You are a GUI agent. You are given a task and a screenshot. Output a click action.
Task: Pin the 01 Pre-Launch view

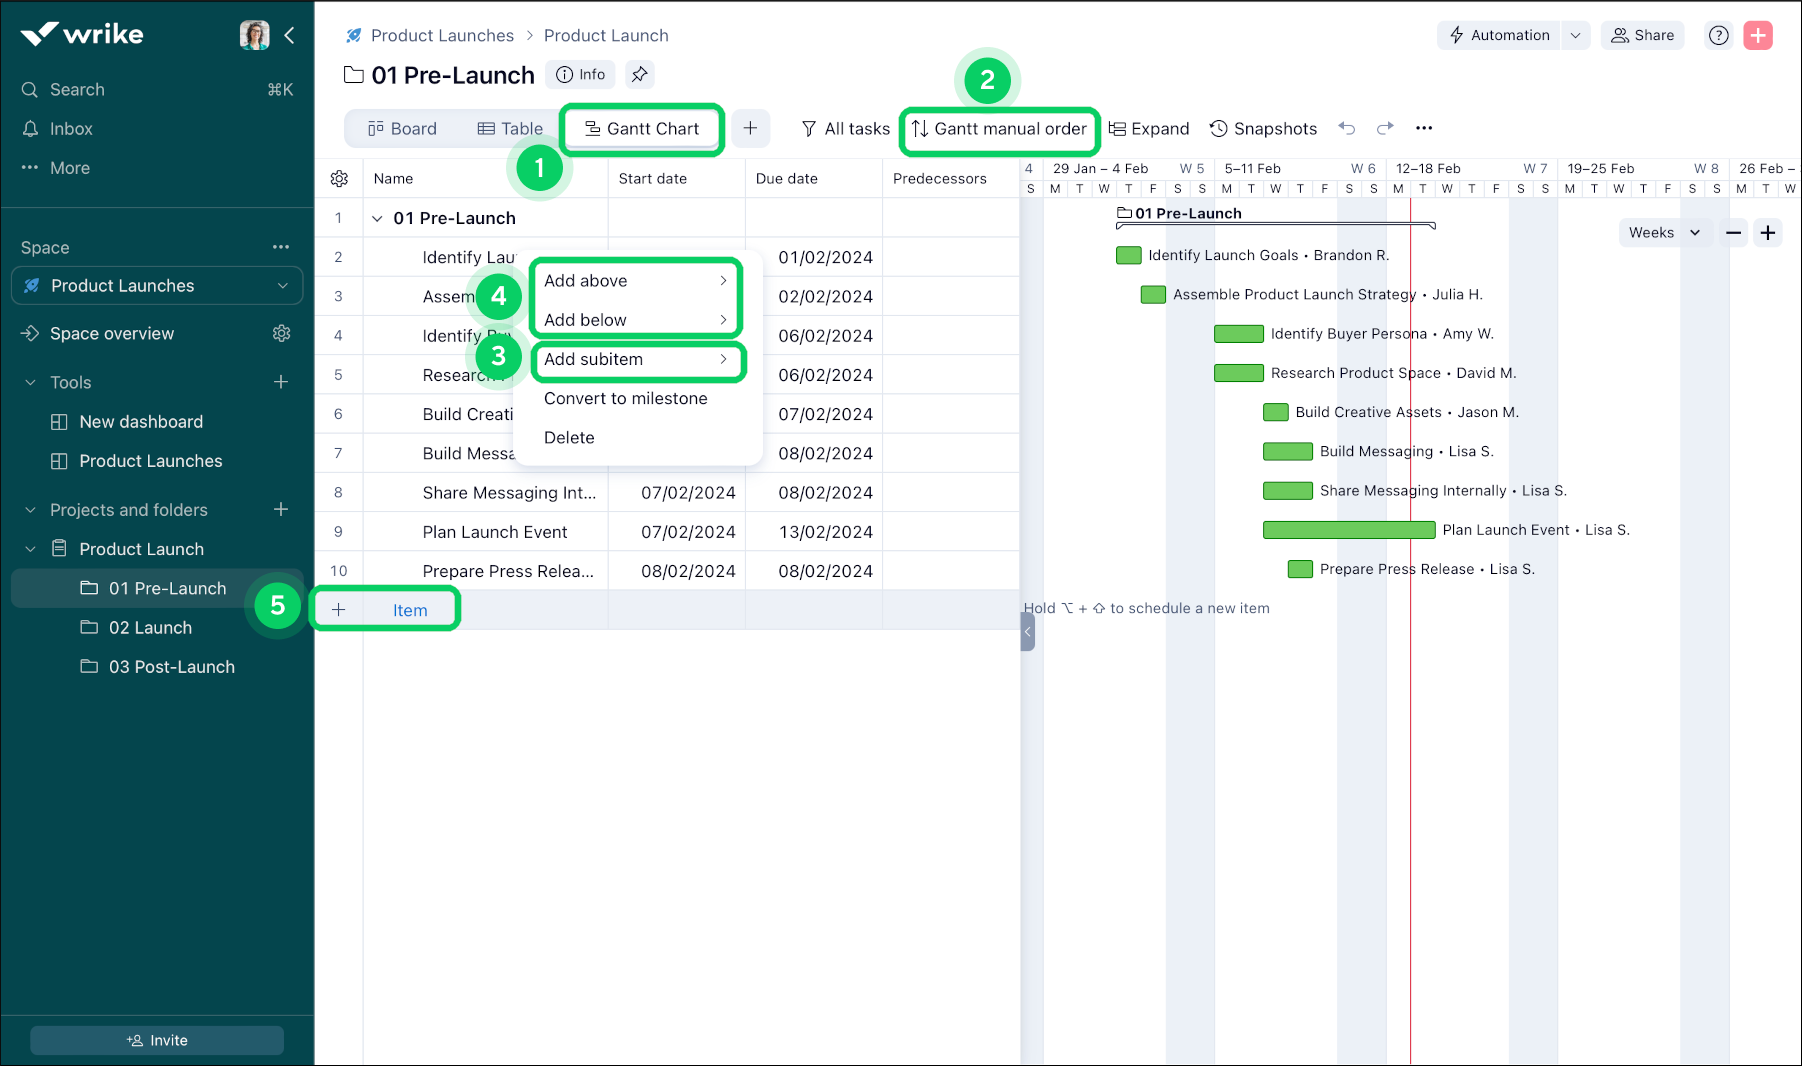pos(639,74)
